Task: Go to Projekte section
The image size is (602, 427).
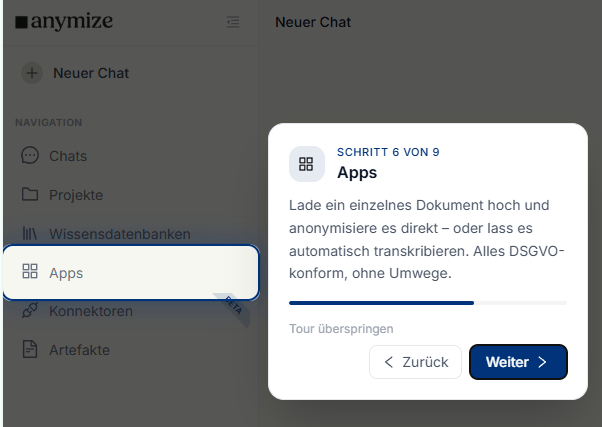Action: pos(76,195)
